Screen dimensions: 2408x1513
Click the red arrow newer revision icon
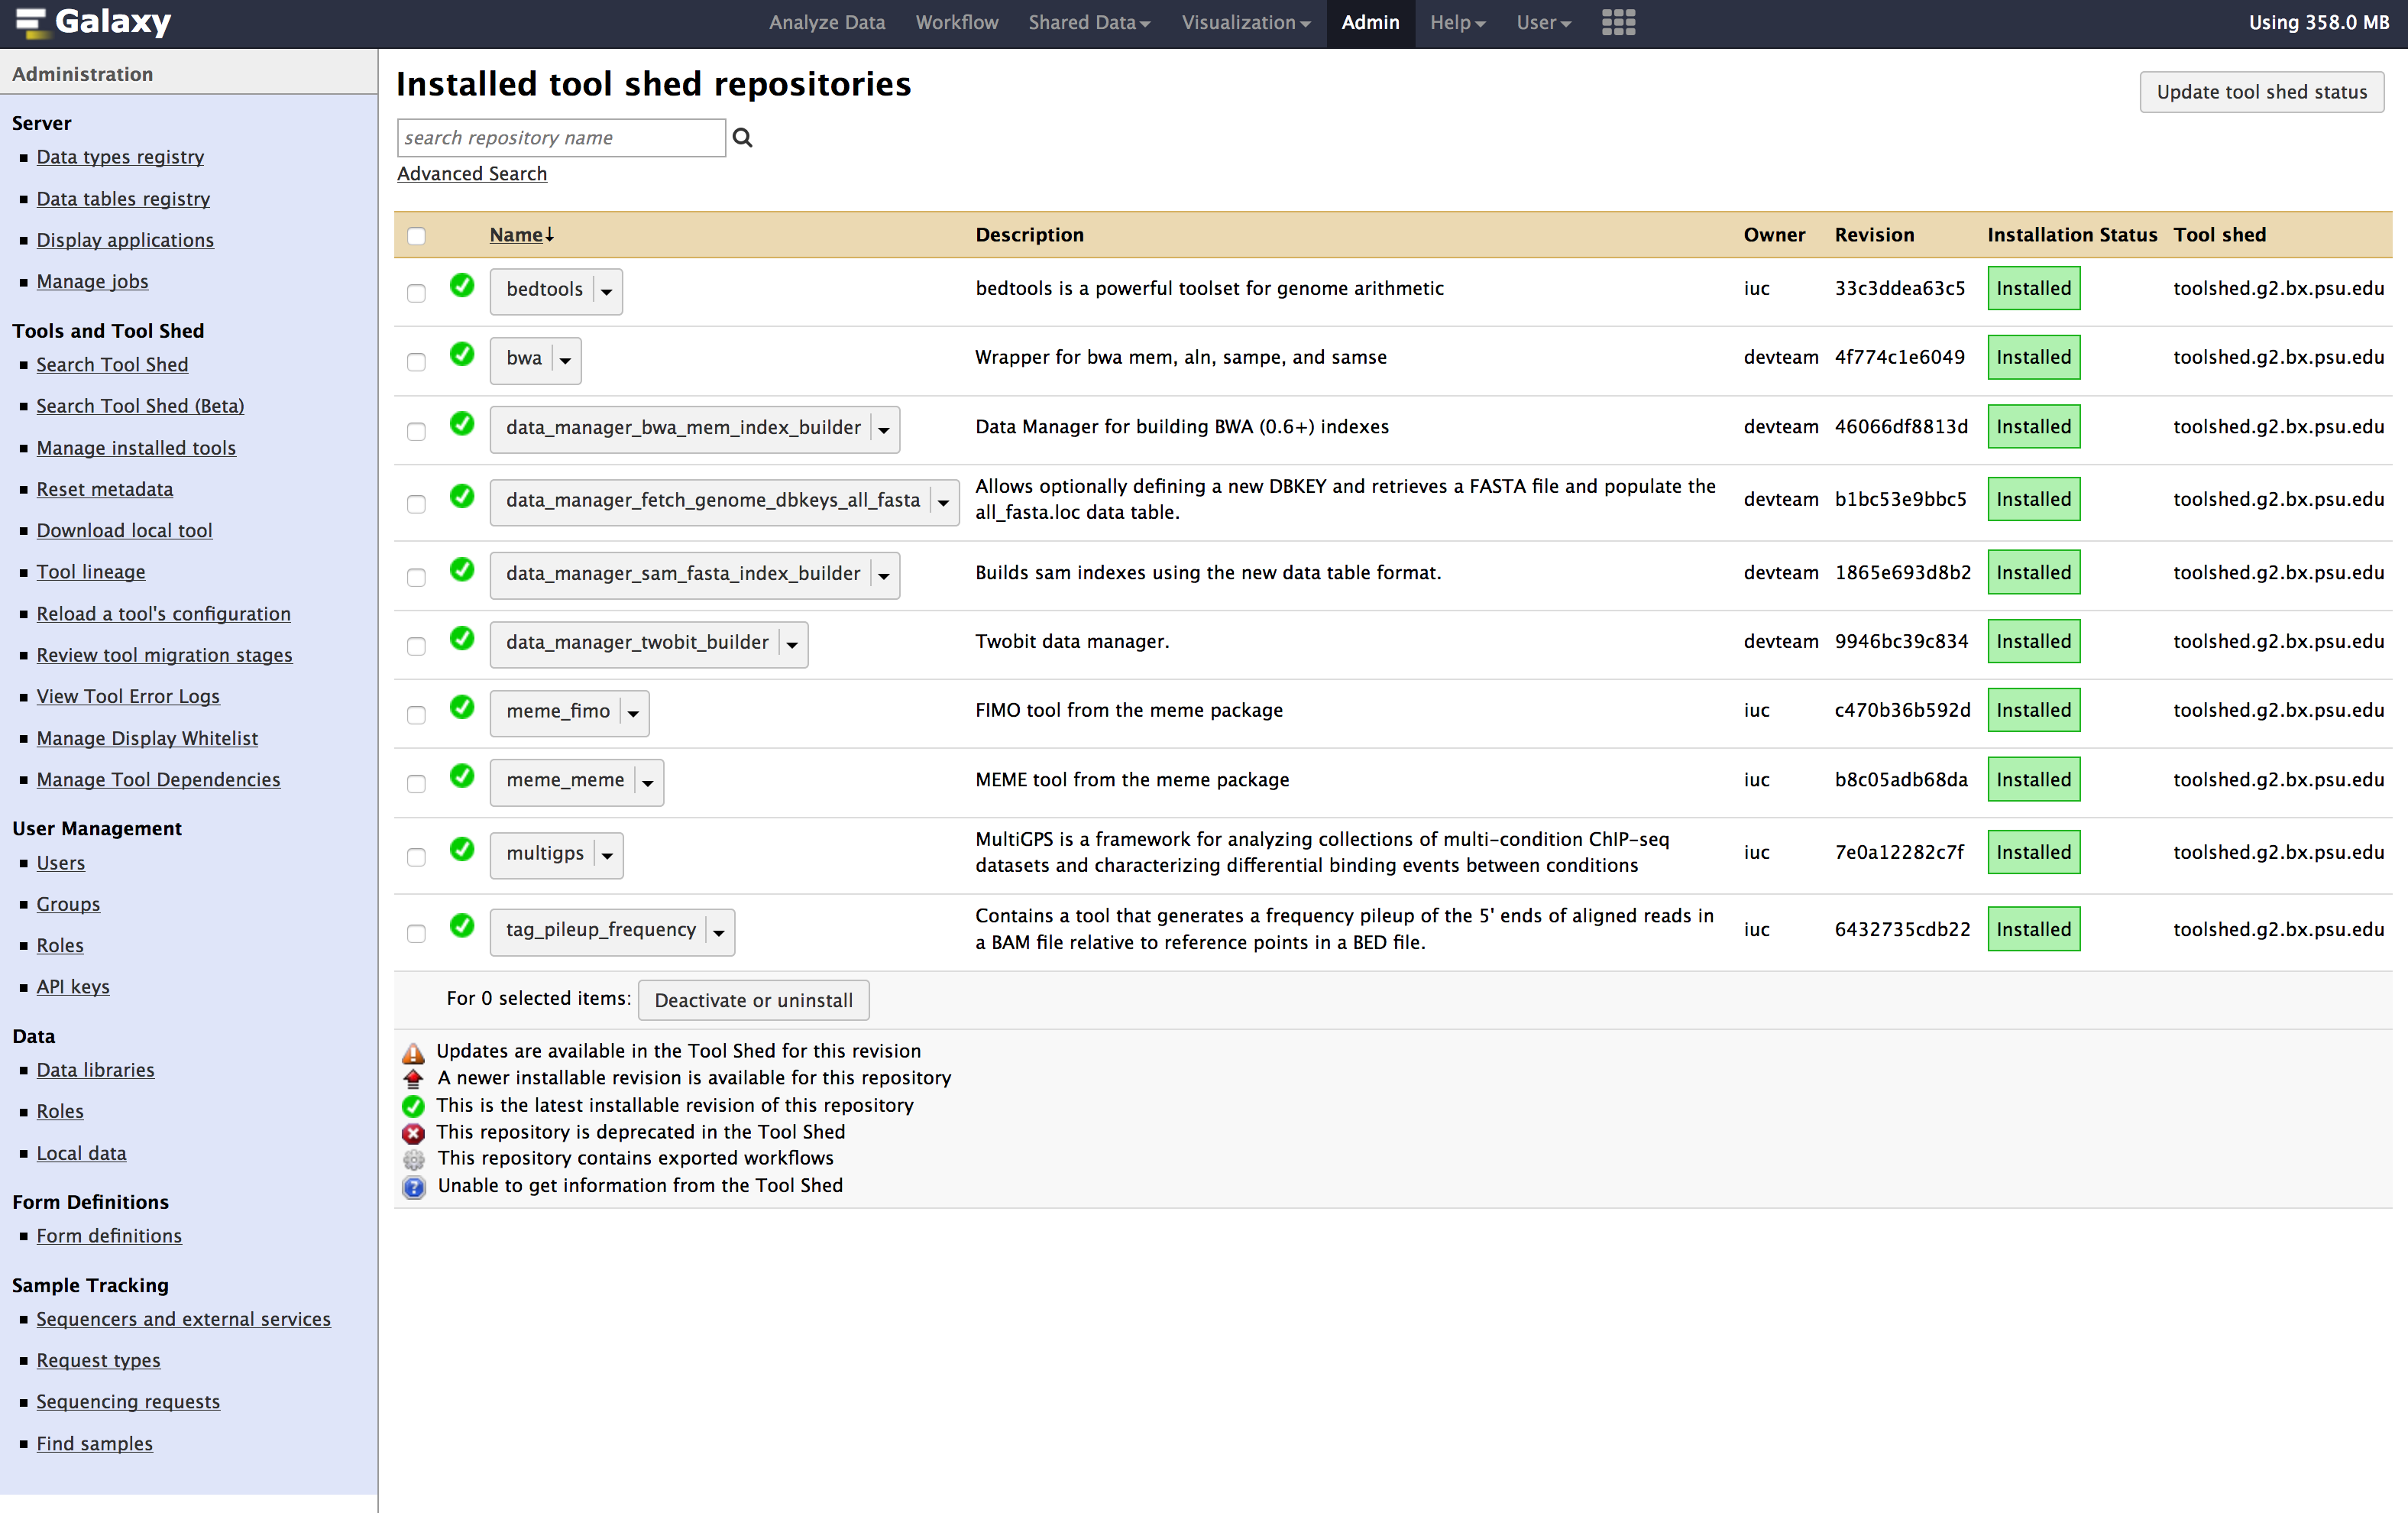413,1079
